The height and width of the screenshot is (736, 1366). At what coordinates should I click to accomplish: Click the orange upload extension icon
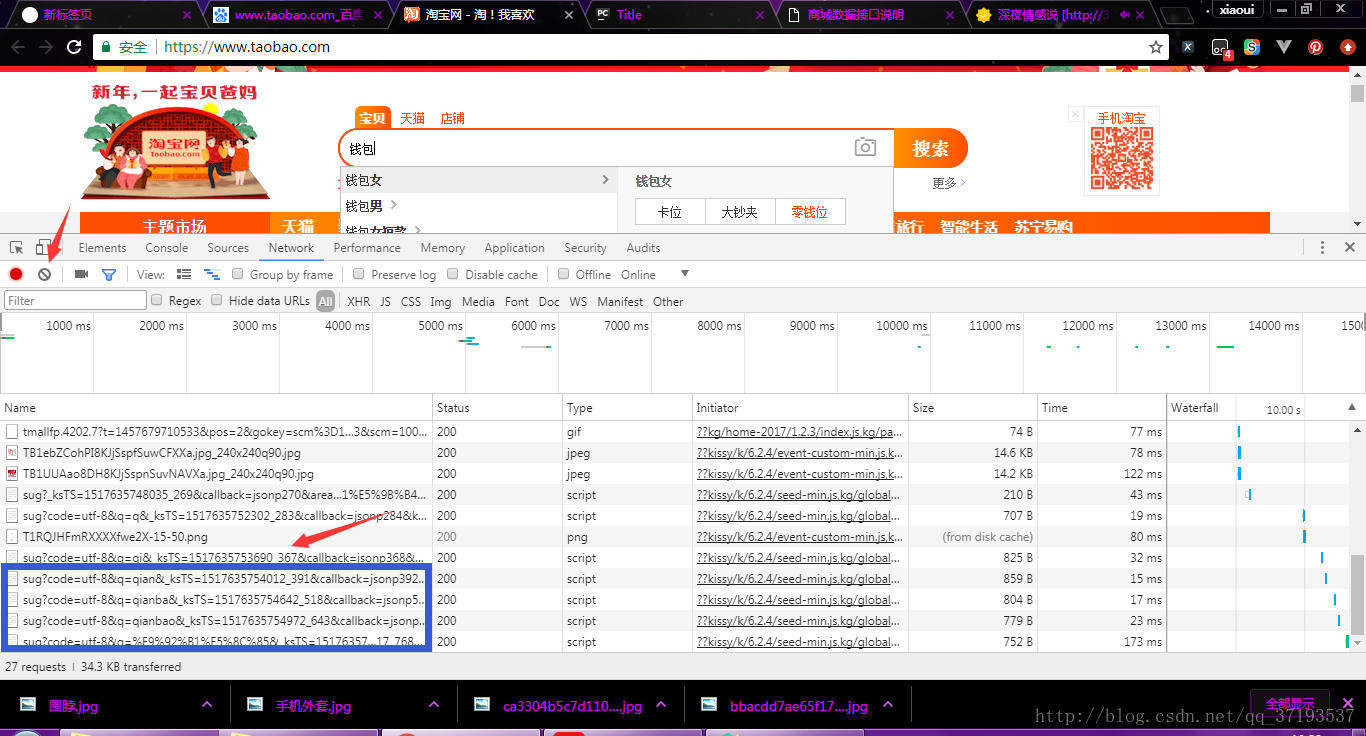coord(1347,47)
